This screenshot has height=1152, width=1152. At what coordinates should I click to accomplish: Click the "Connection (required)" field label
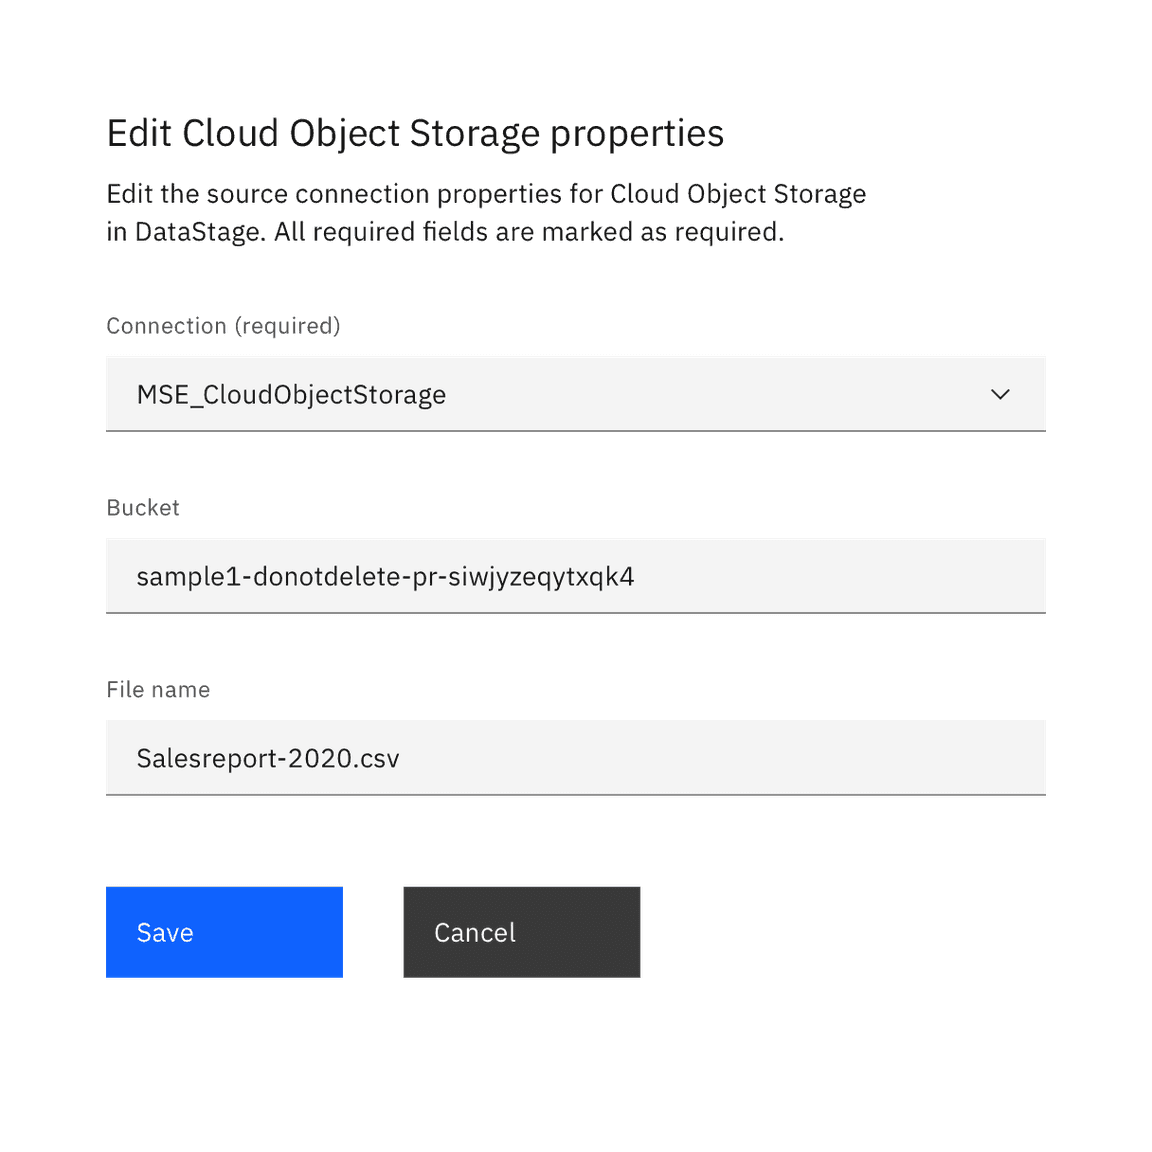pyautogui.click(x=223, y=326)
